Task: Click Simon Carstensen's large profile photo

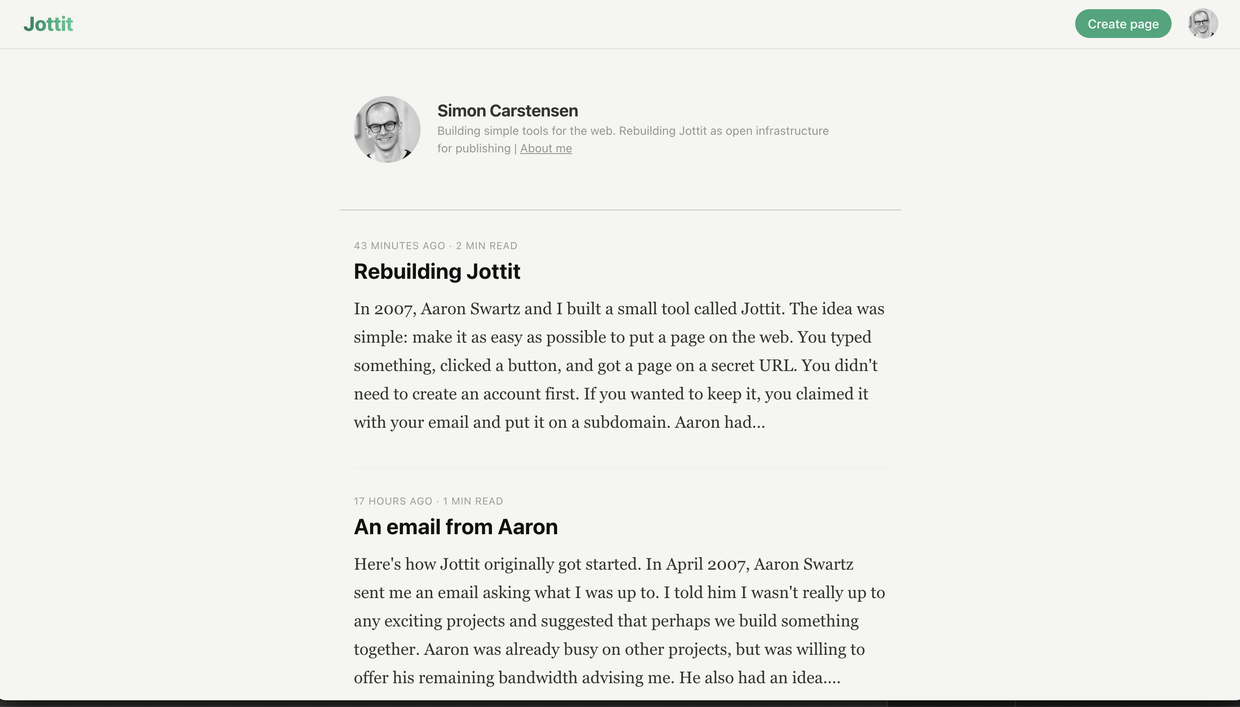Action: pos(387,129)
